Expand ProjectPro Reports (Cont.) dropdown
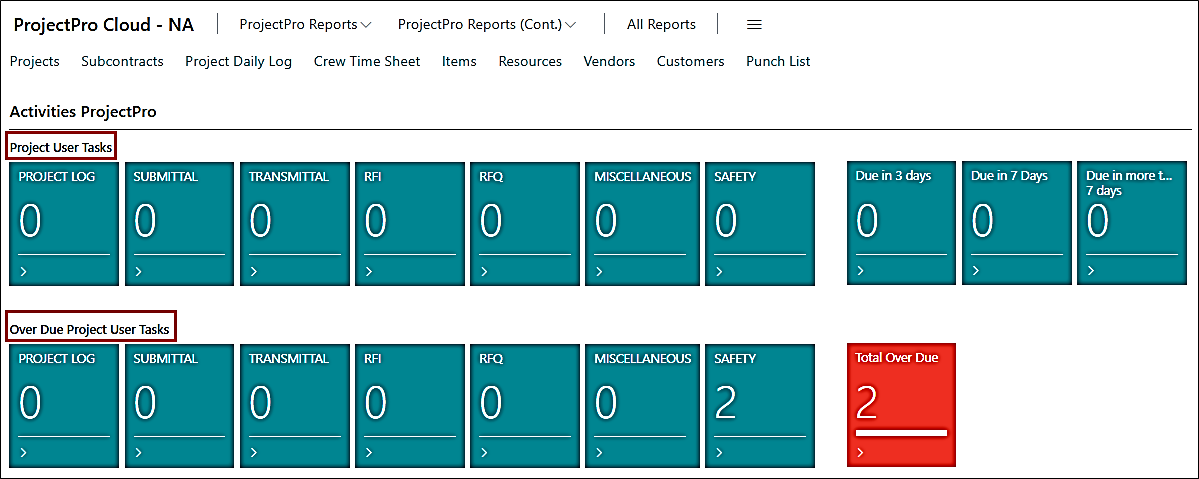Screen dimensions: 1199x479 pos(486,24)
